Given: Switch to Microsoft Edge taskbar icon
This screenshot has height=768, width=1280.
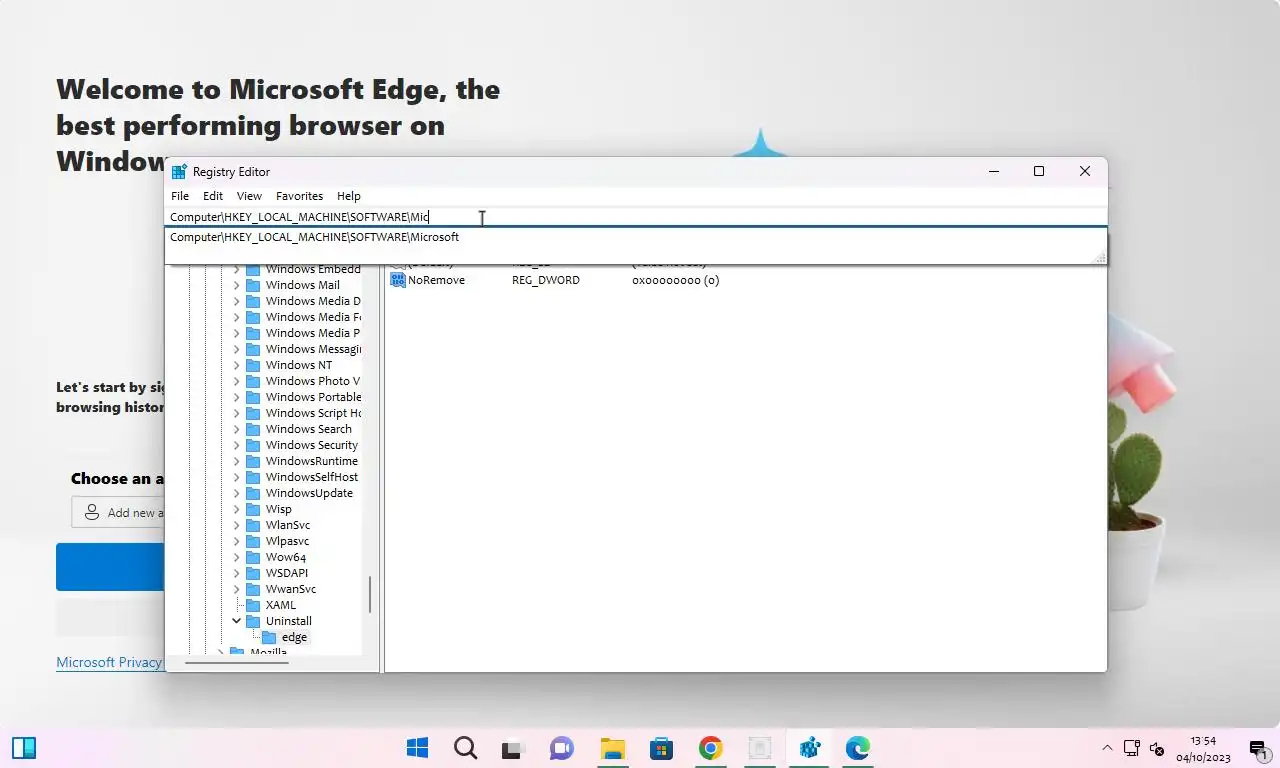Looking at the screenshot, I should [x=857, y=748].
